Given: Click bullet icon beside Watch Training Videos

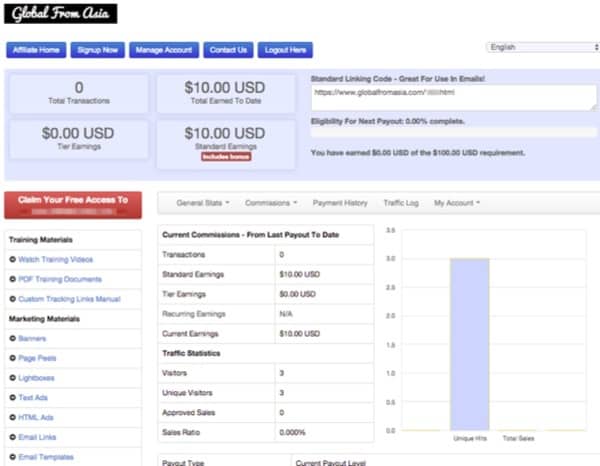Looking at the screenshot, I should click(13, 260).
